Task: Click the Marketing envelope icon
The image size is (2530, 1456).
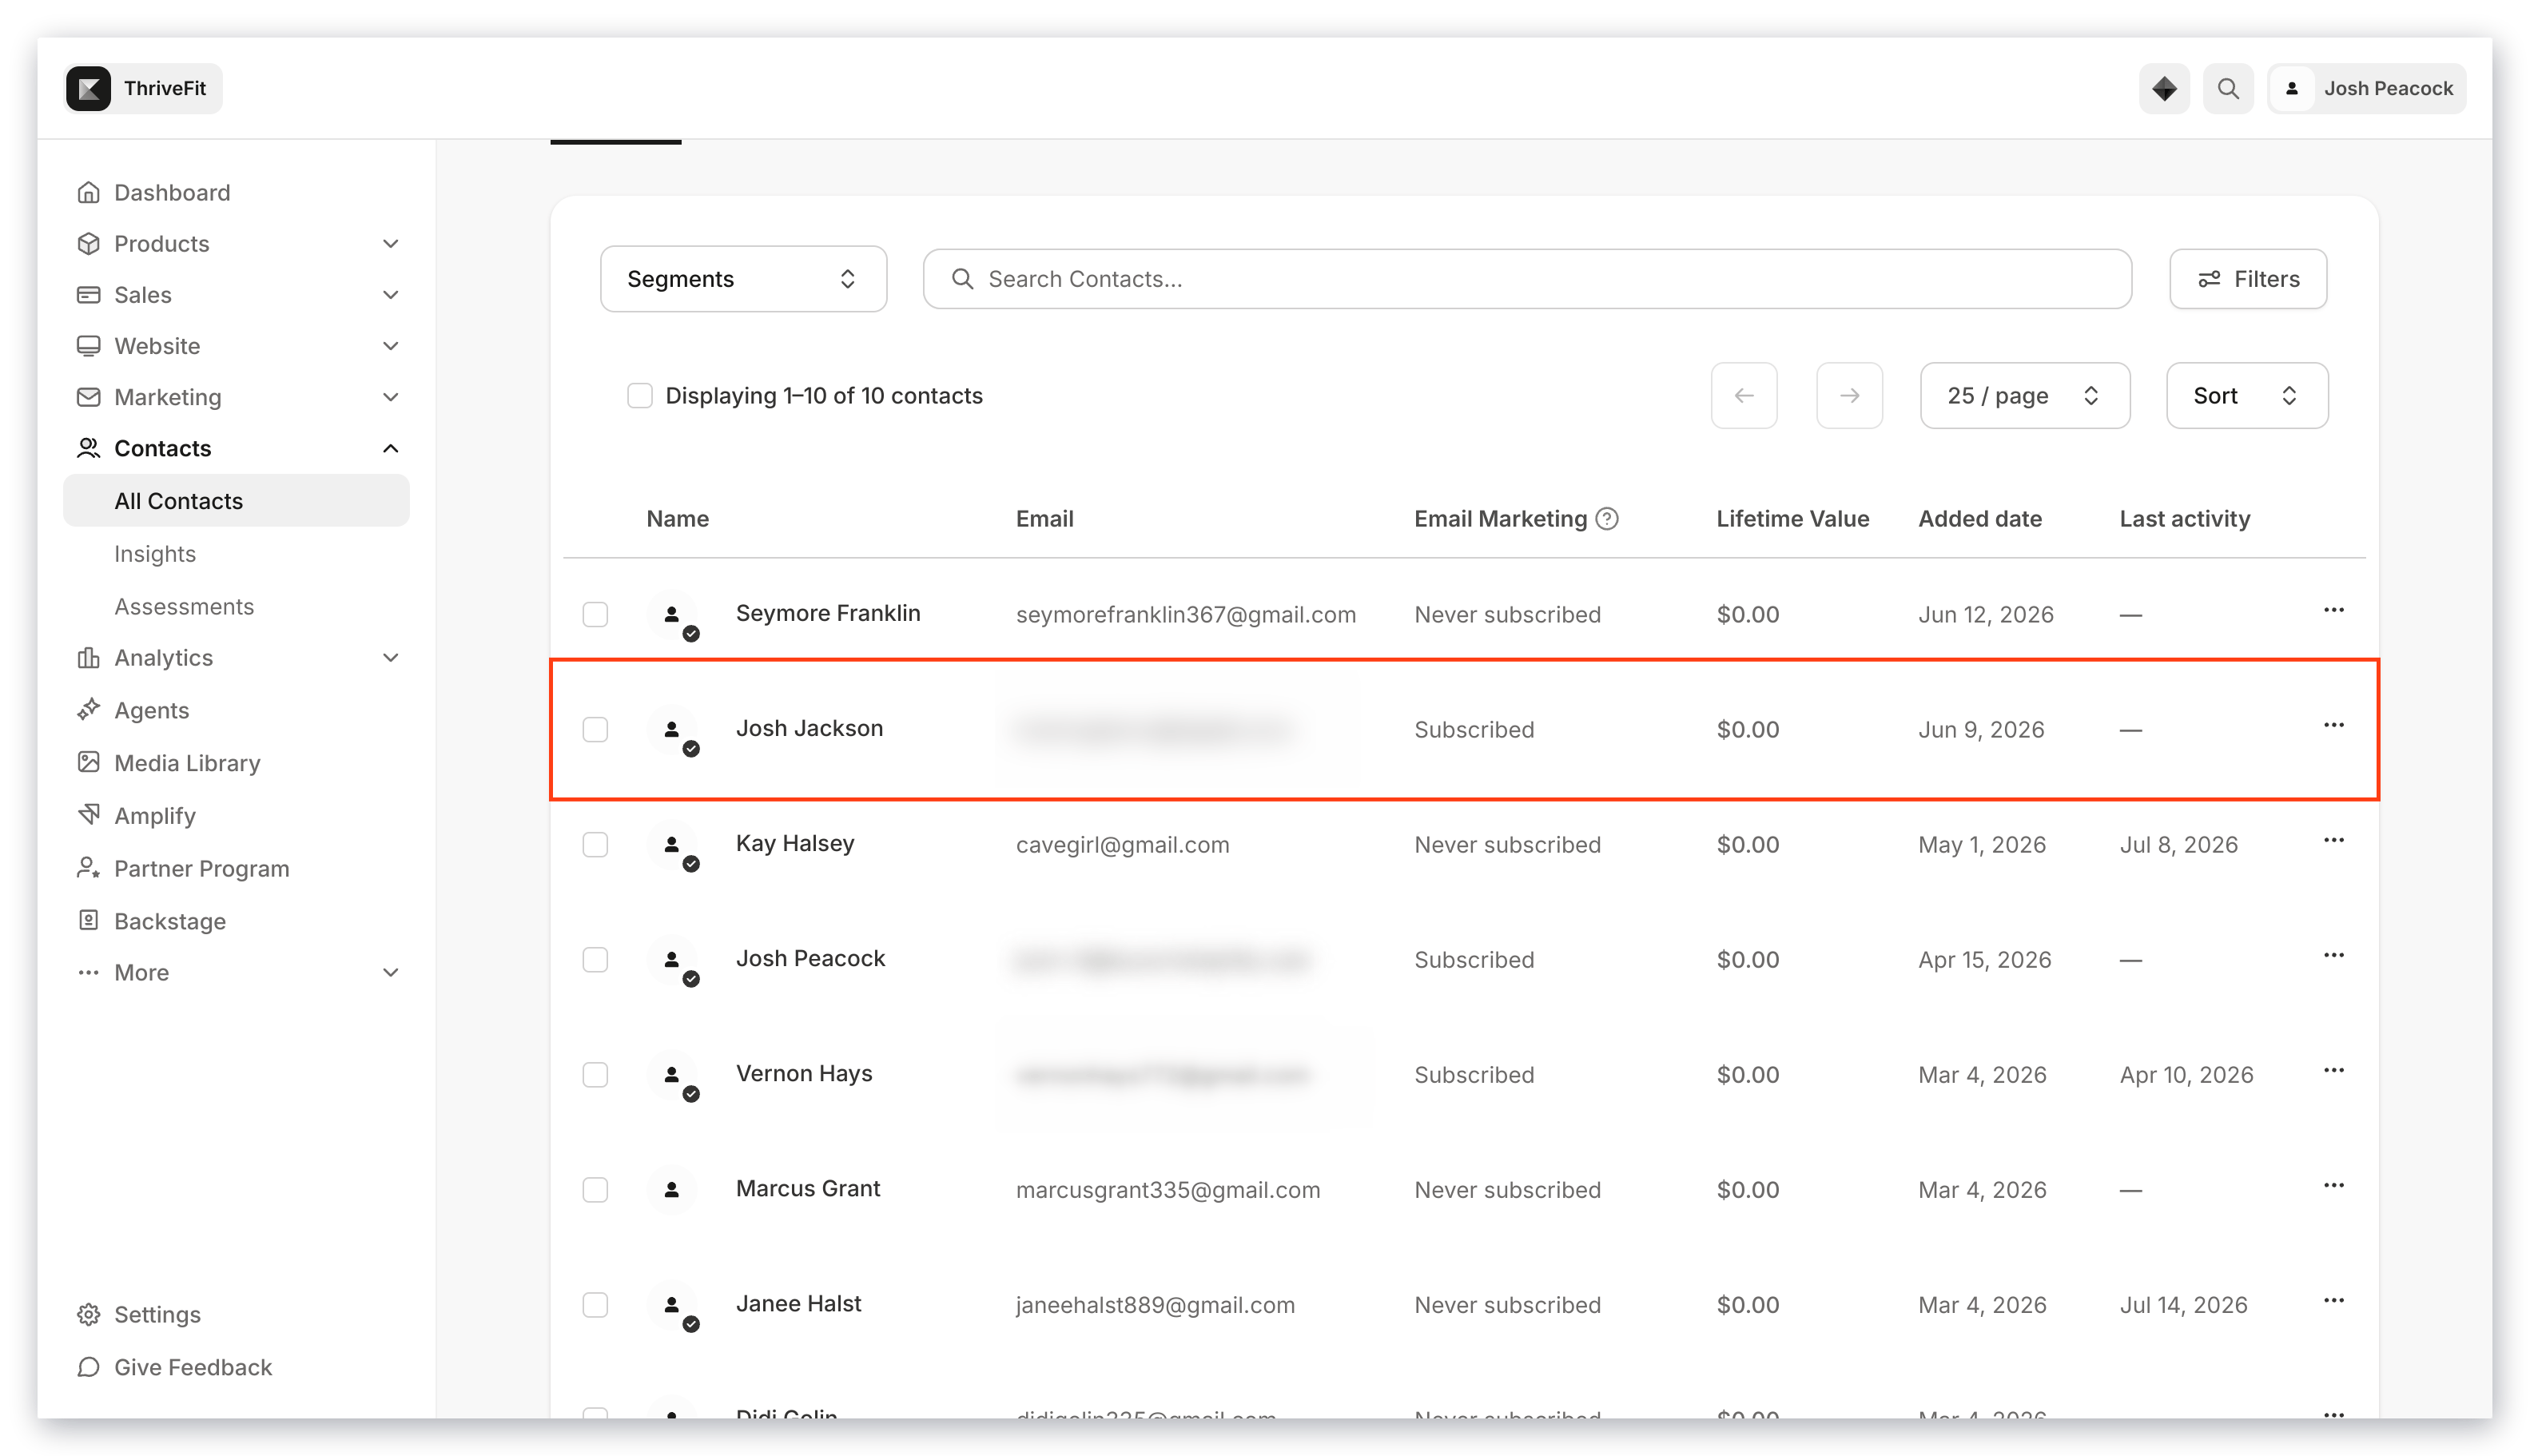Action: pos(89,397)
